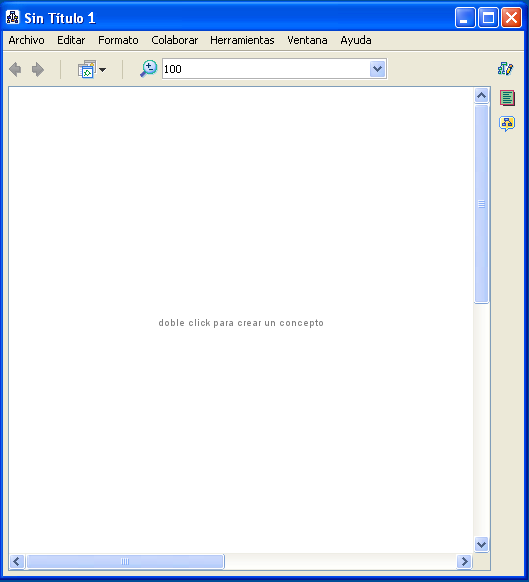
Task: Click the back navigation arrow
Action: pyautogui.click(x=15, y=69)
